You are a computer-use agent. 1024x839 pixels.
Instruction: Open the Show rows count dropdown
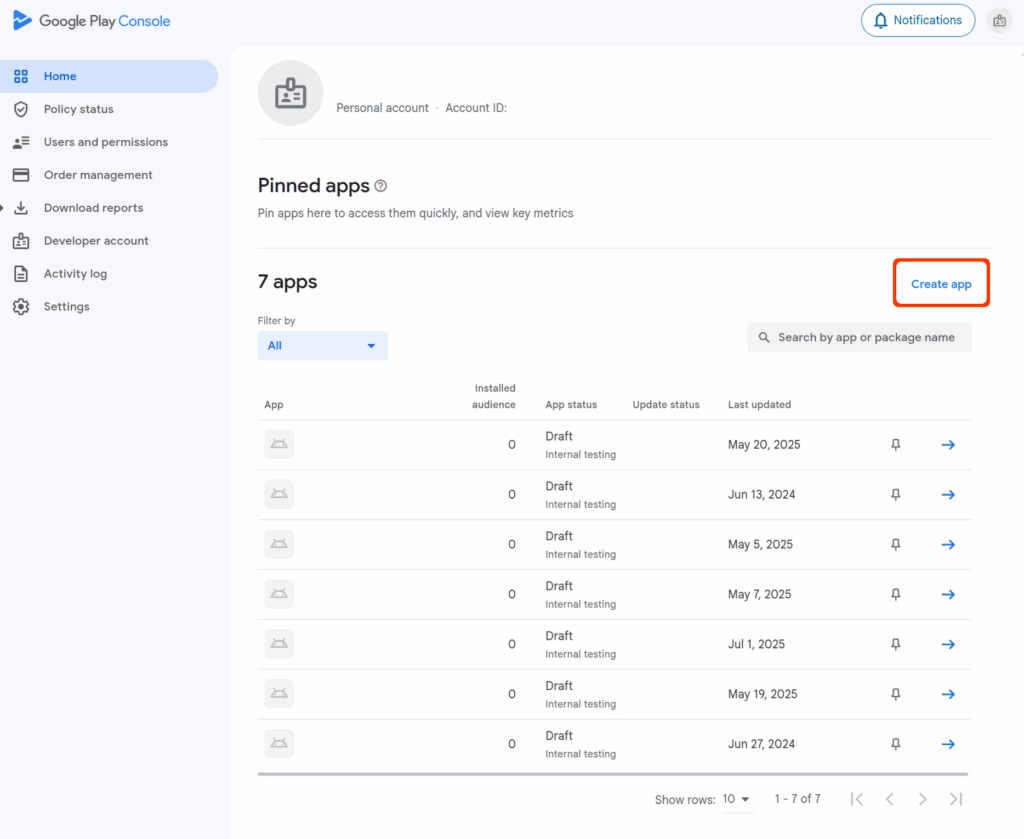point(736,799)
